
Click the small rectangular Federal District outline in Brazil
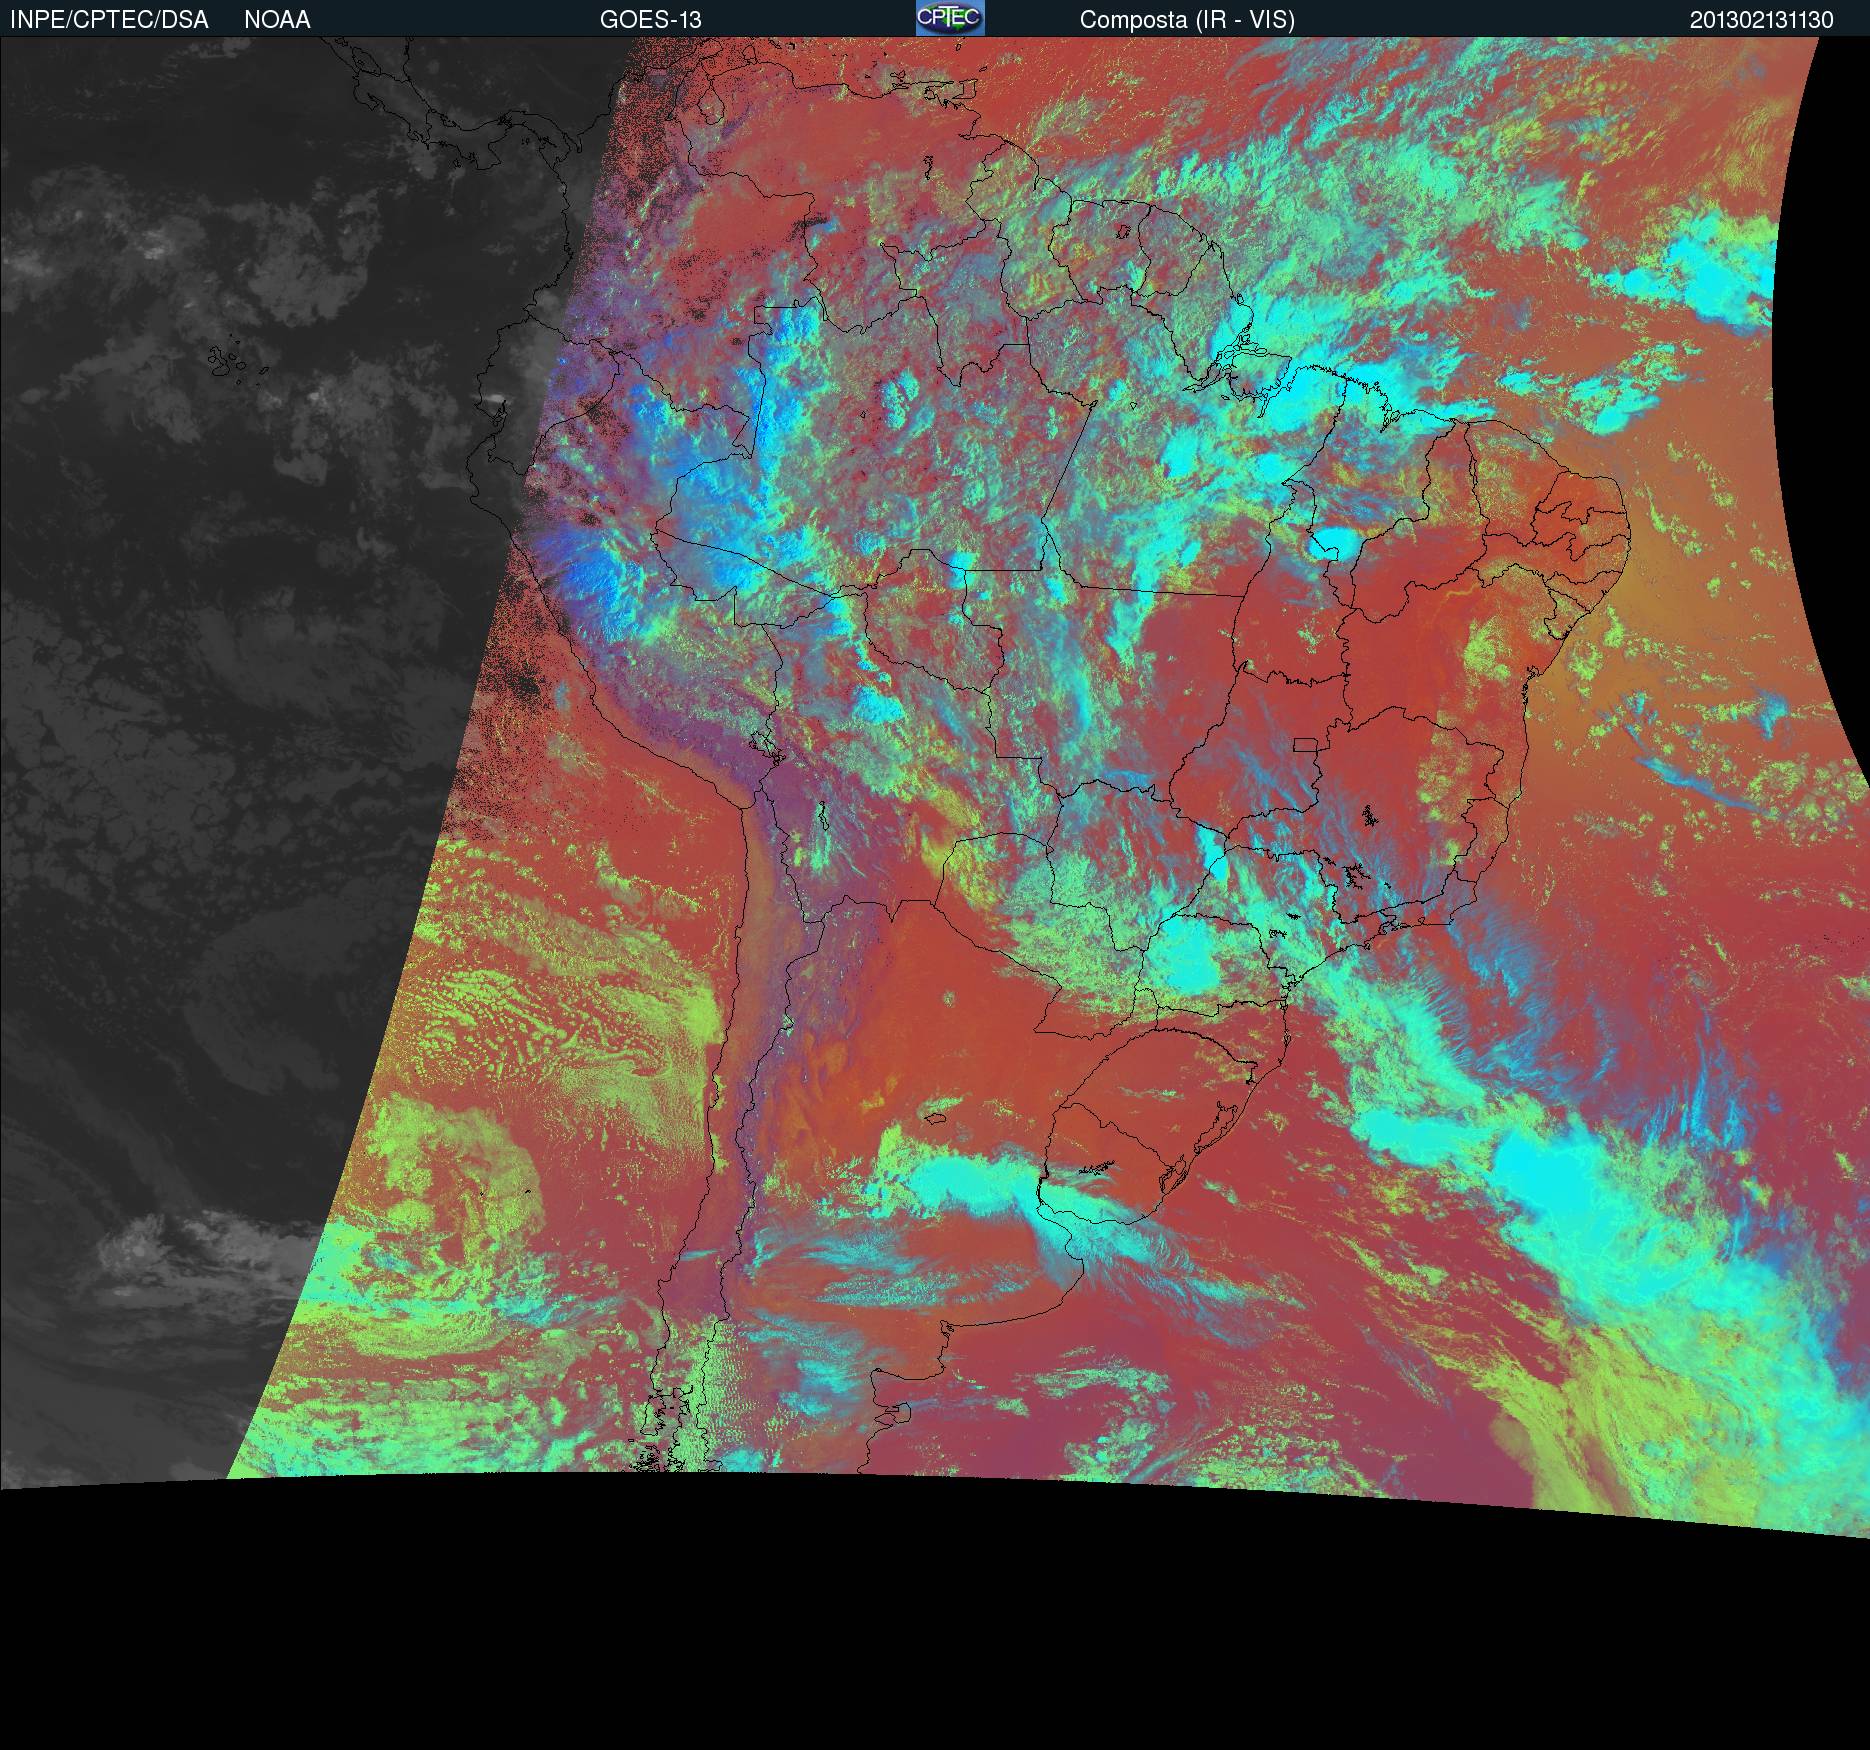[x=1305, y=744]
